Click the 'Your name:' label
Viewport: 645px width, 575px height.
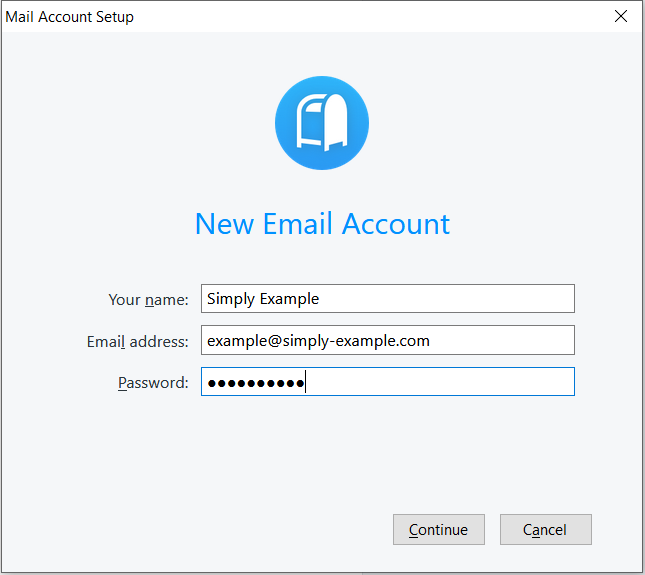[x=148, y=300]
